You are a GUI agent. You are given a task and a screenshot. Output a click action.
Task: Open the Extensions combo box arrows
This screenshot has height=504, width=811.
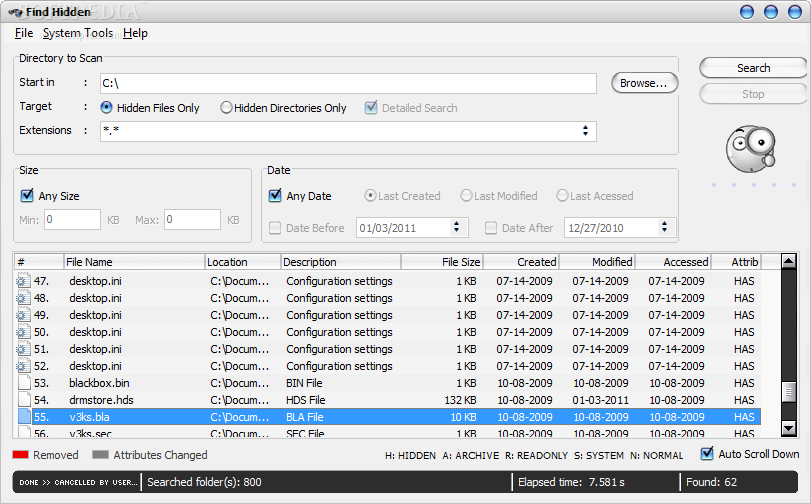585,130
